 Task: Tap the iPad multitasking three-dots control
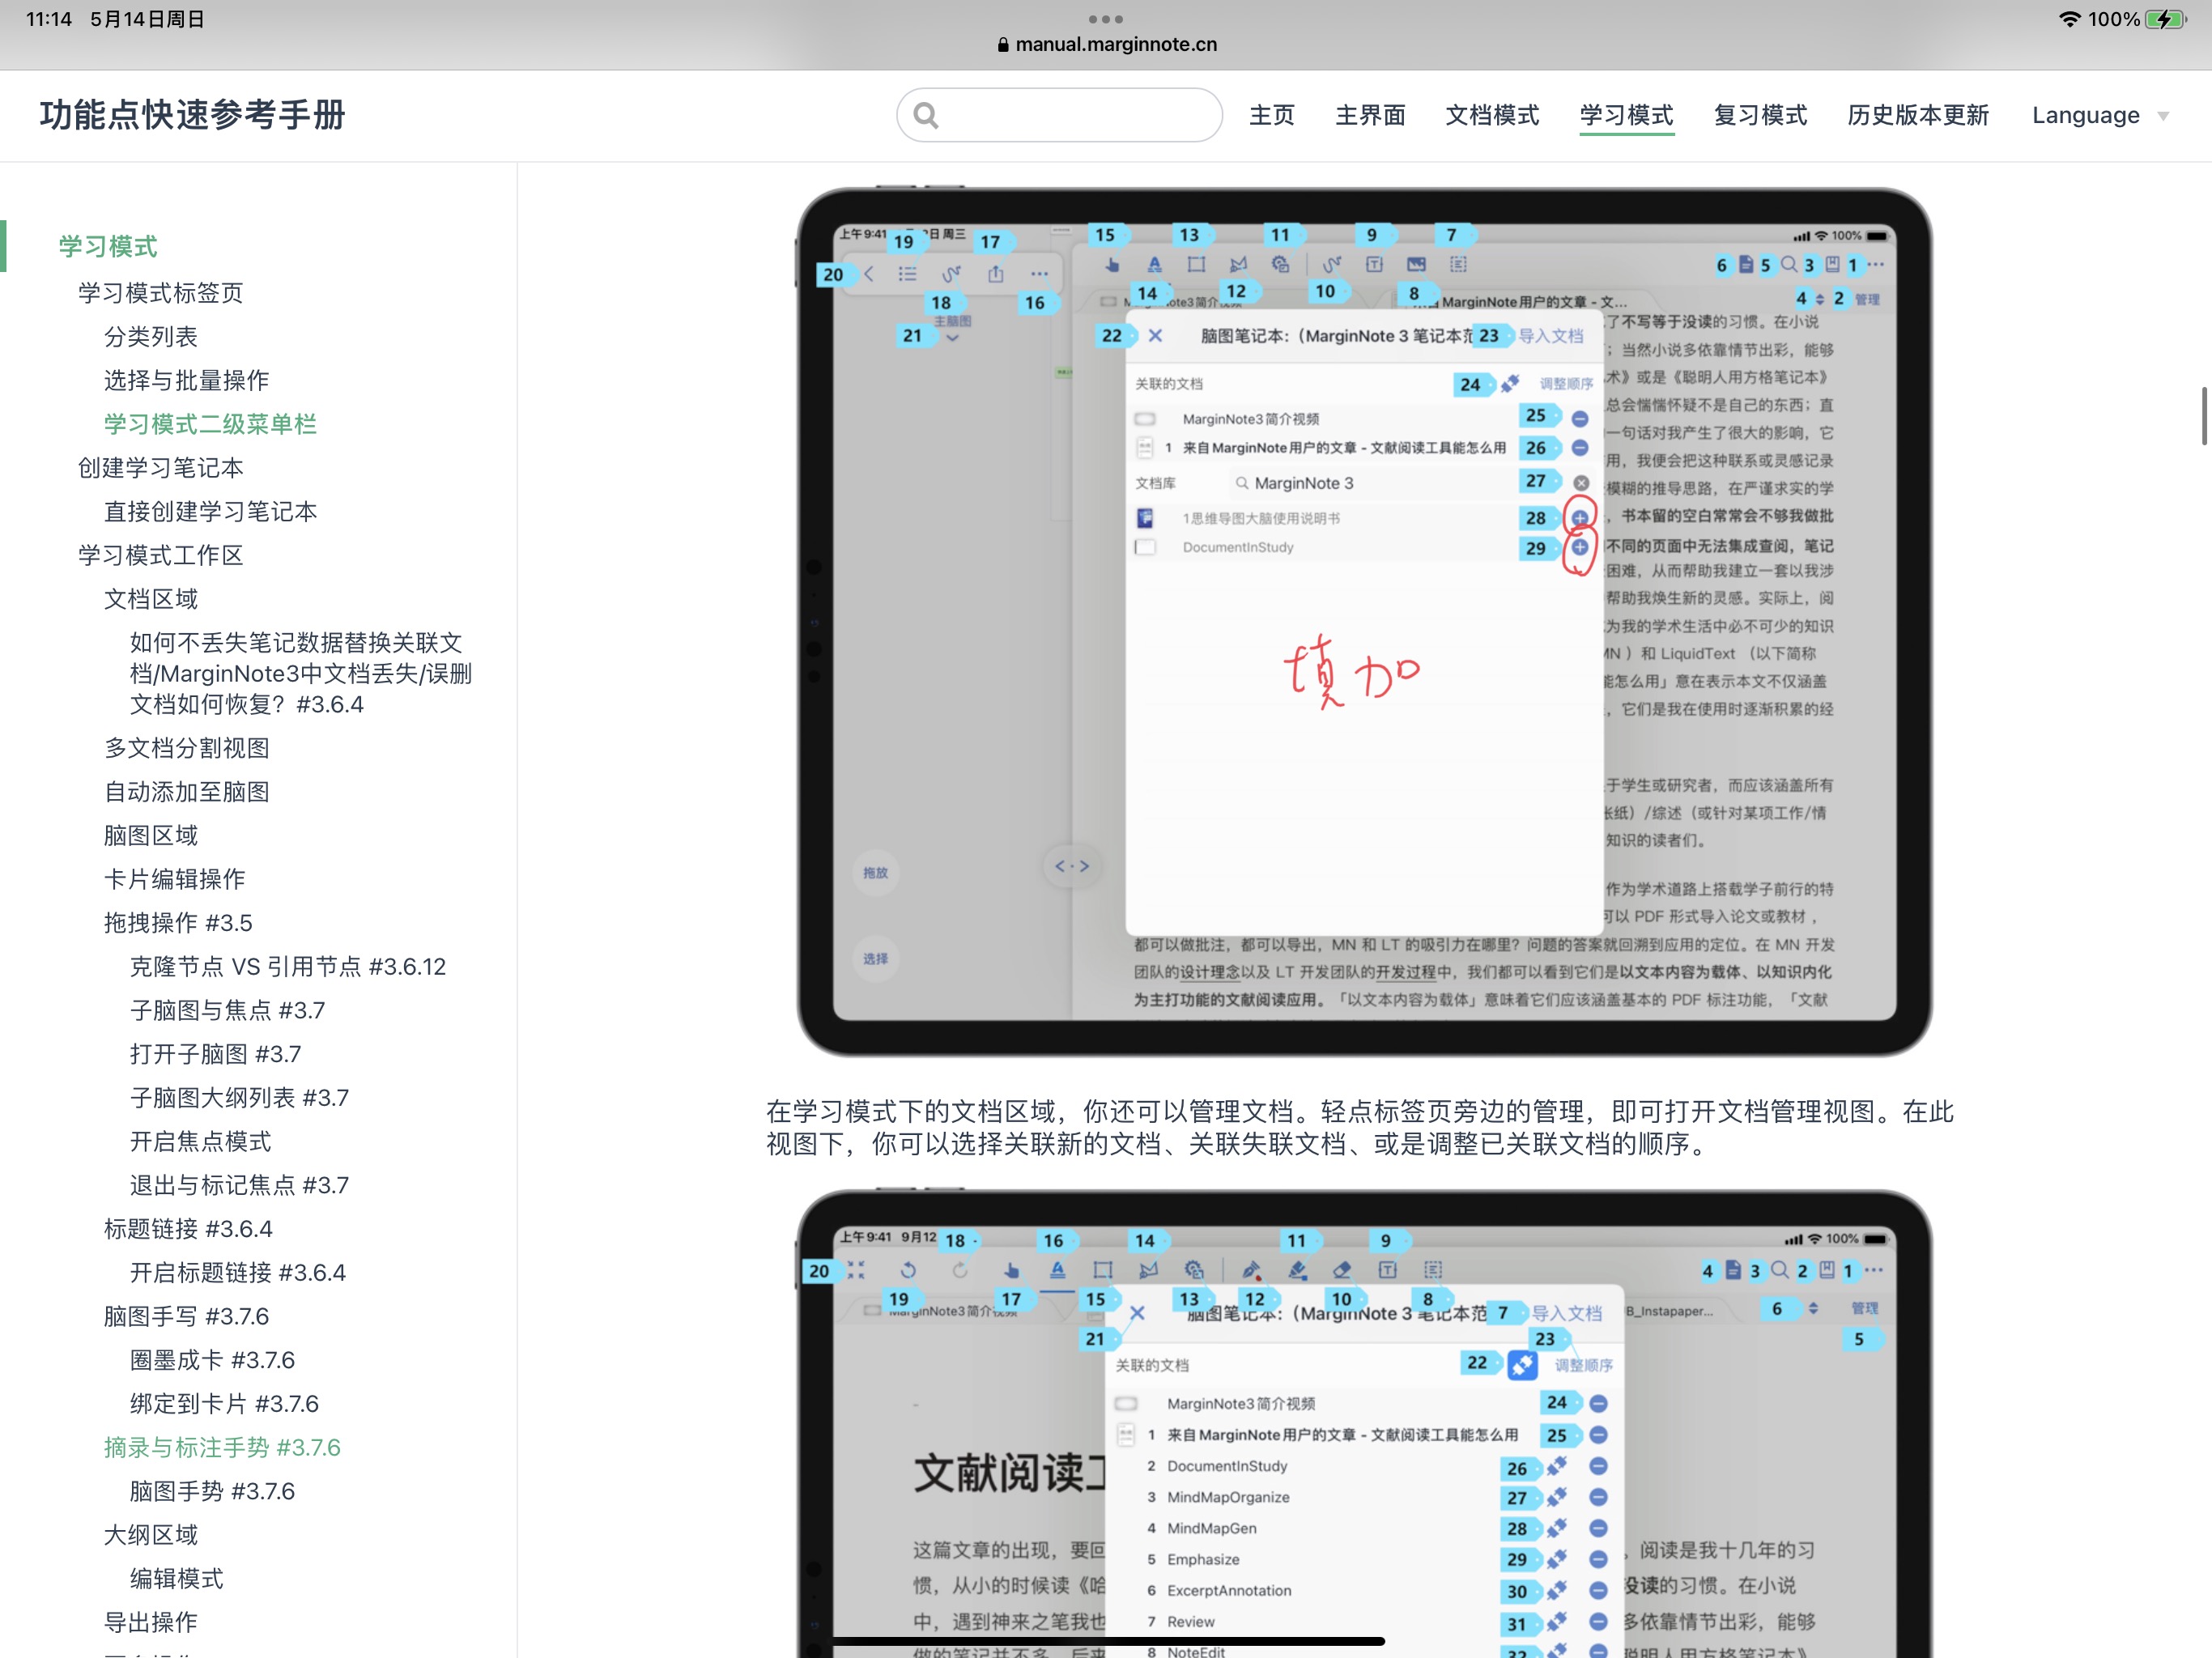click(1105, 19)
